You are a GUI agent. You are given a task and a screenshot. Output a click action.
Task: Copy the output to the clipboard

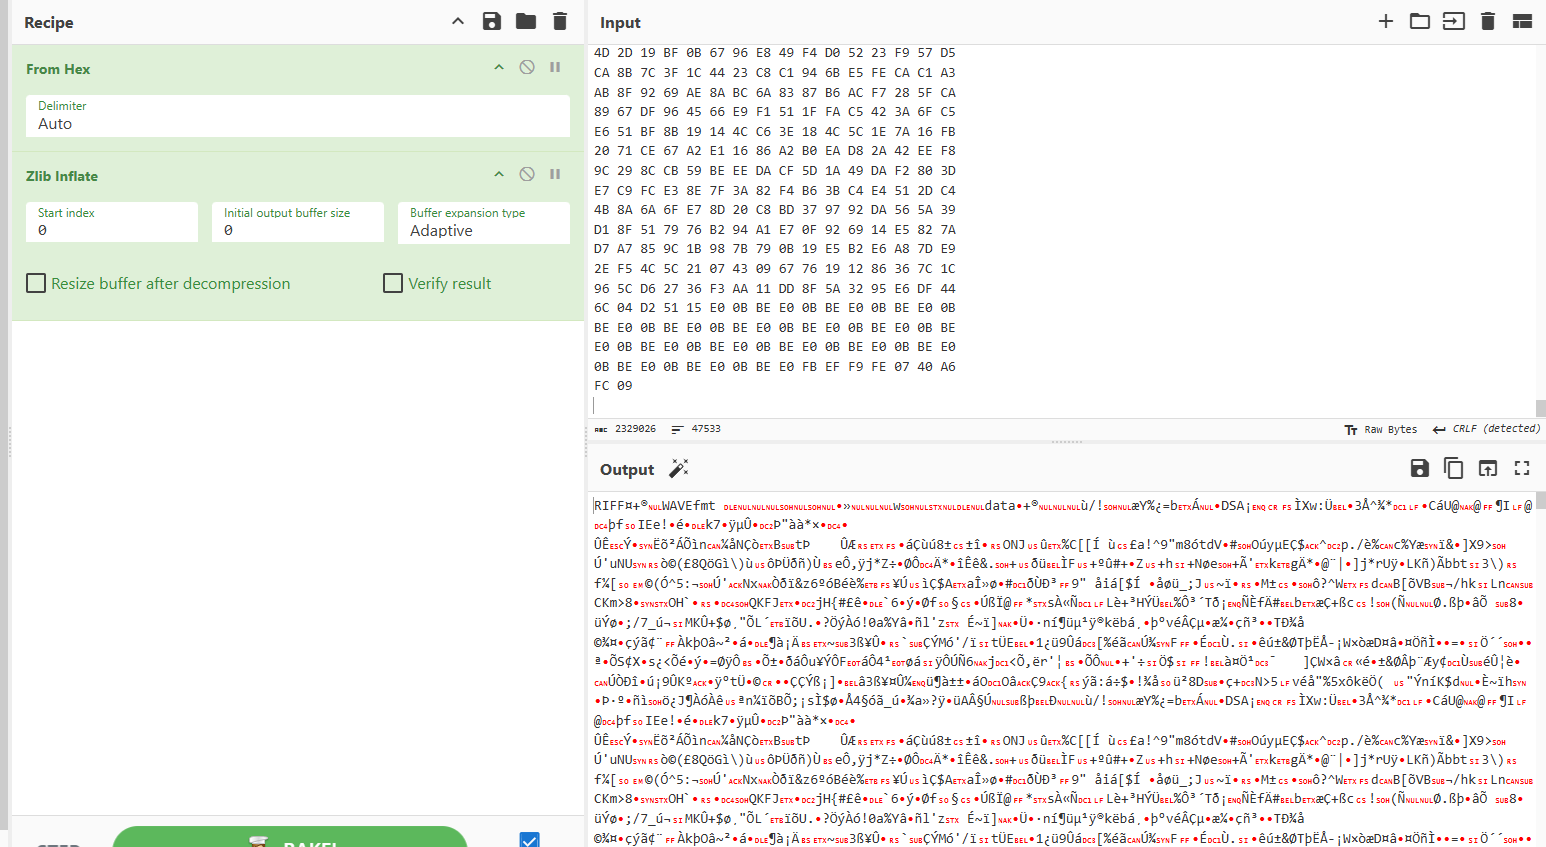1453,469
